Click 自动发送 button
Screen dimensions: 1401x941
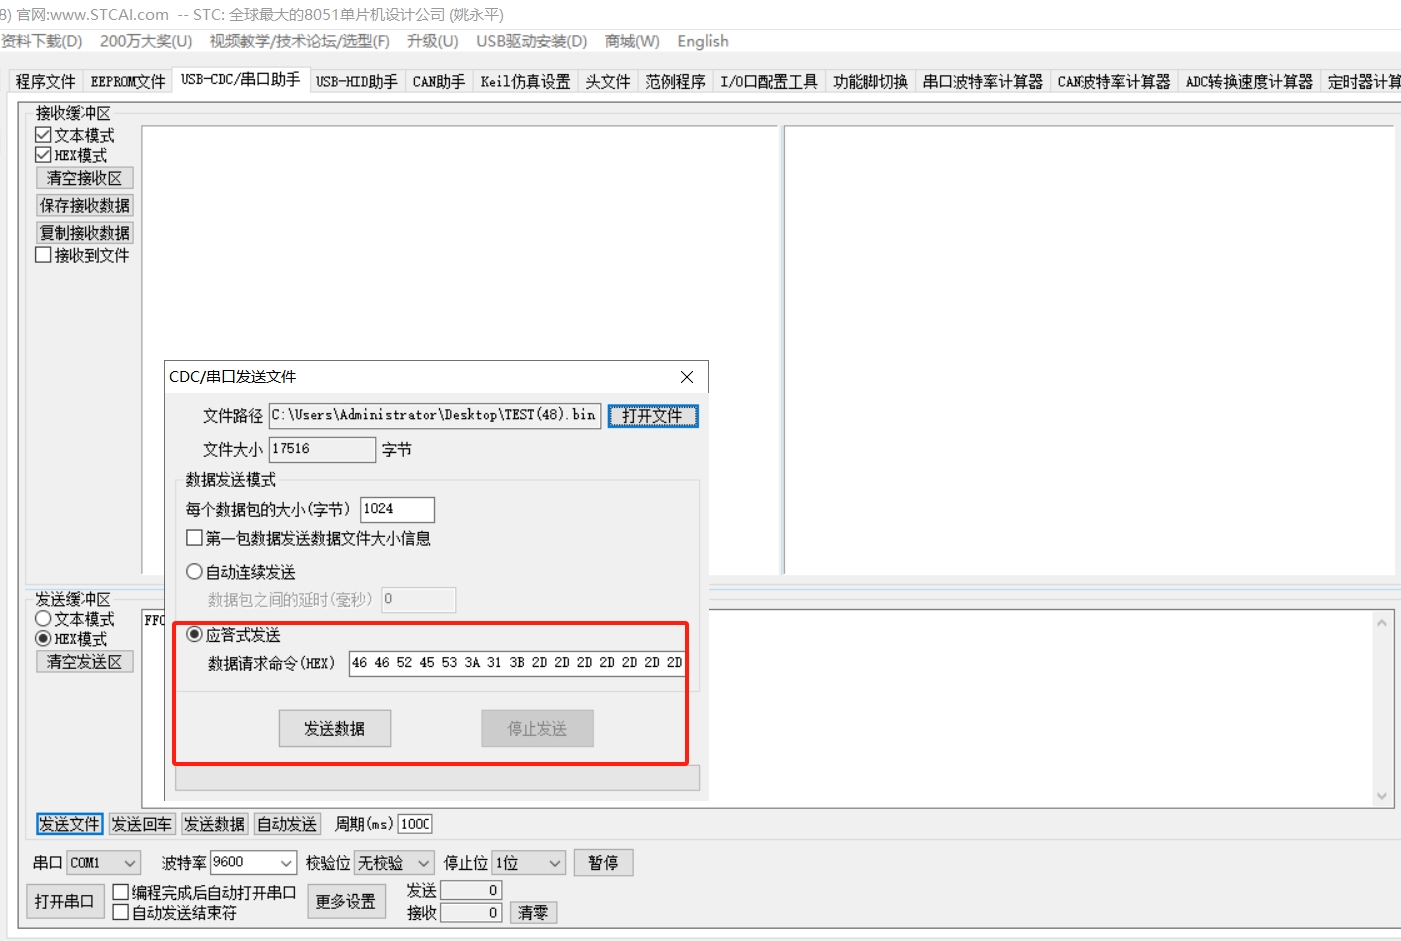pyautogui.click(x=287, y=824)
